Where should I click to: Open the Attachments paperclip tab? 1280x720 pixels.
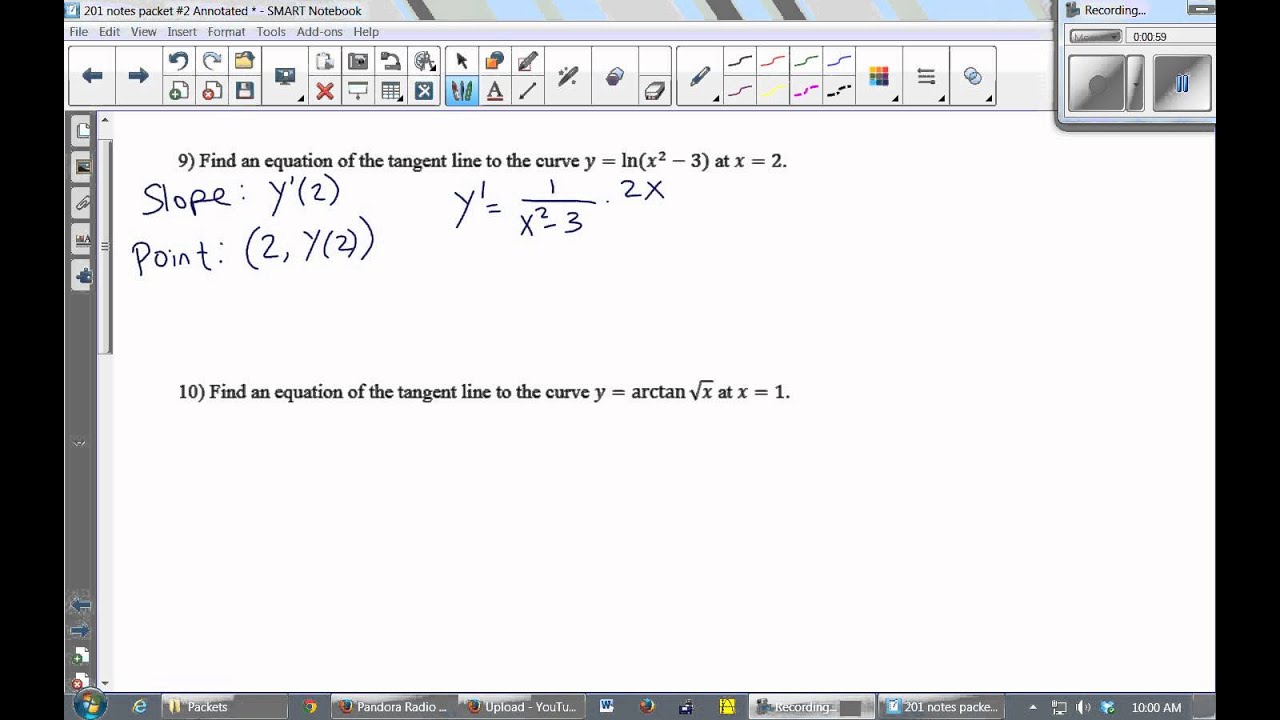pos(82,203)
